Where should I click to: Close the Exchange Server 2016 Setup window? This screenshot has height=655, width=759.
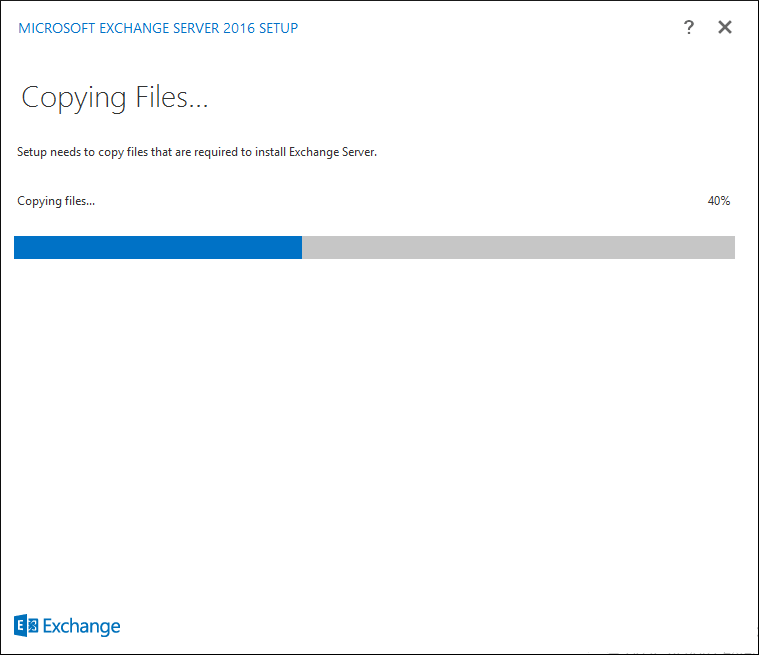coord(725,27)
